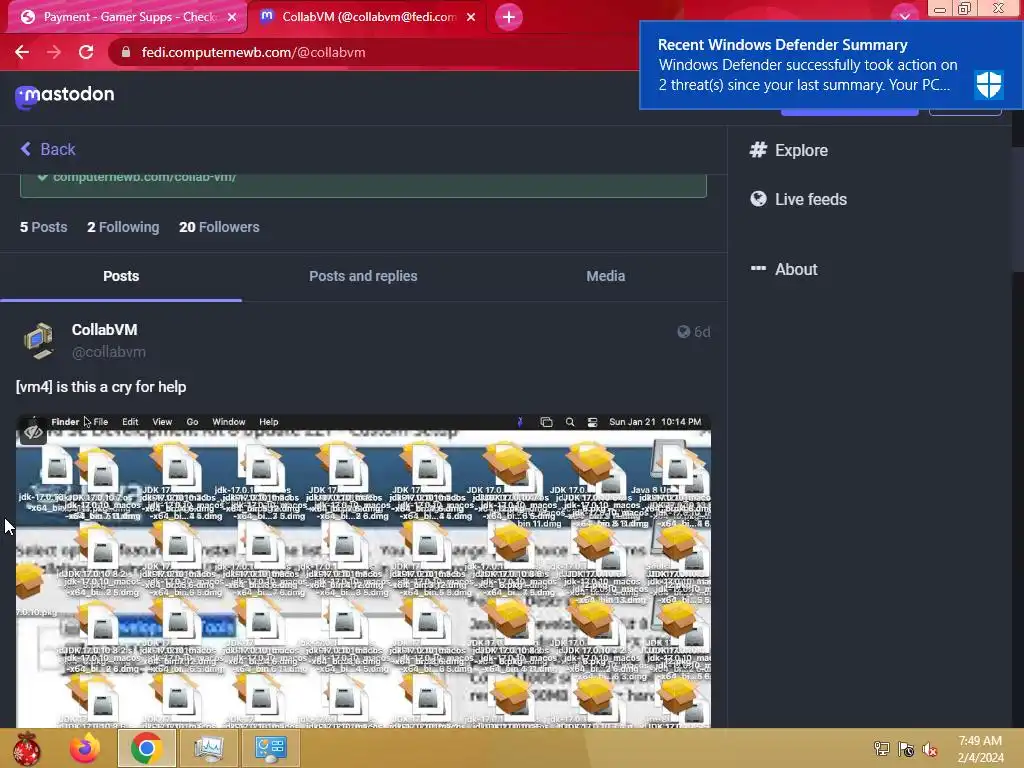Click the network tray icon
Image resolution: width=1024 pixels, height=768 pixels.
point(882,749)
